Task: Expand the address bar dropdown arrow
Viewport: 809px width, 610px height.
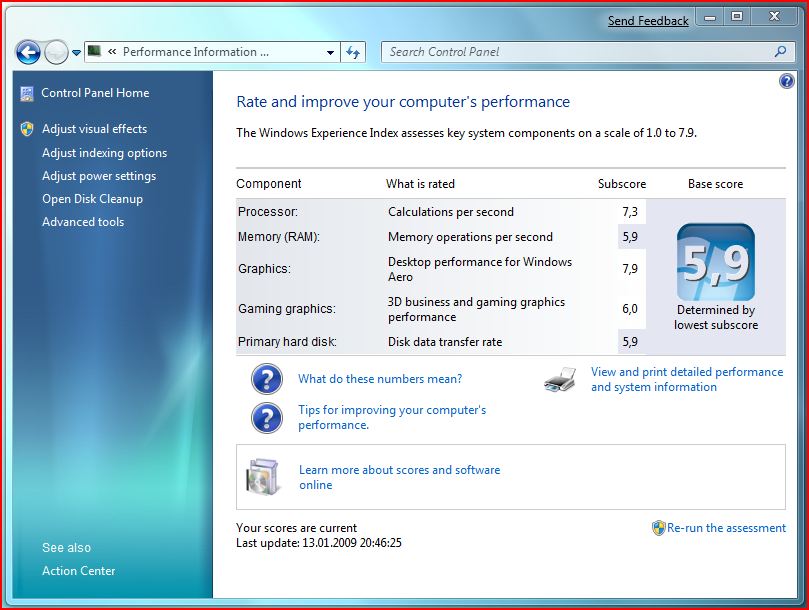Action: (330, 53)
